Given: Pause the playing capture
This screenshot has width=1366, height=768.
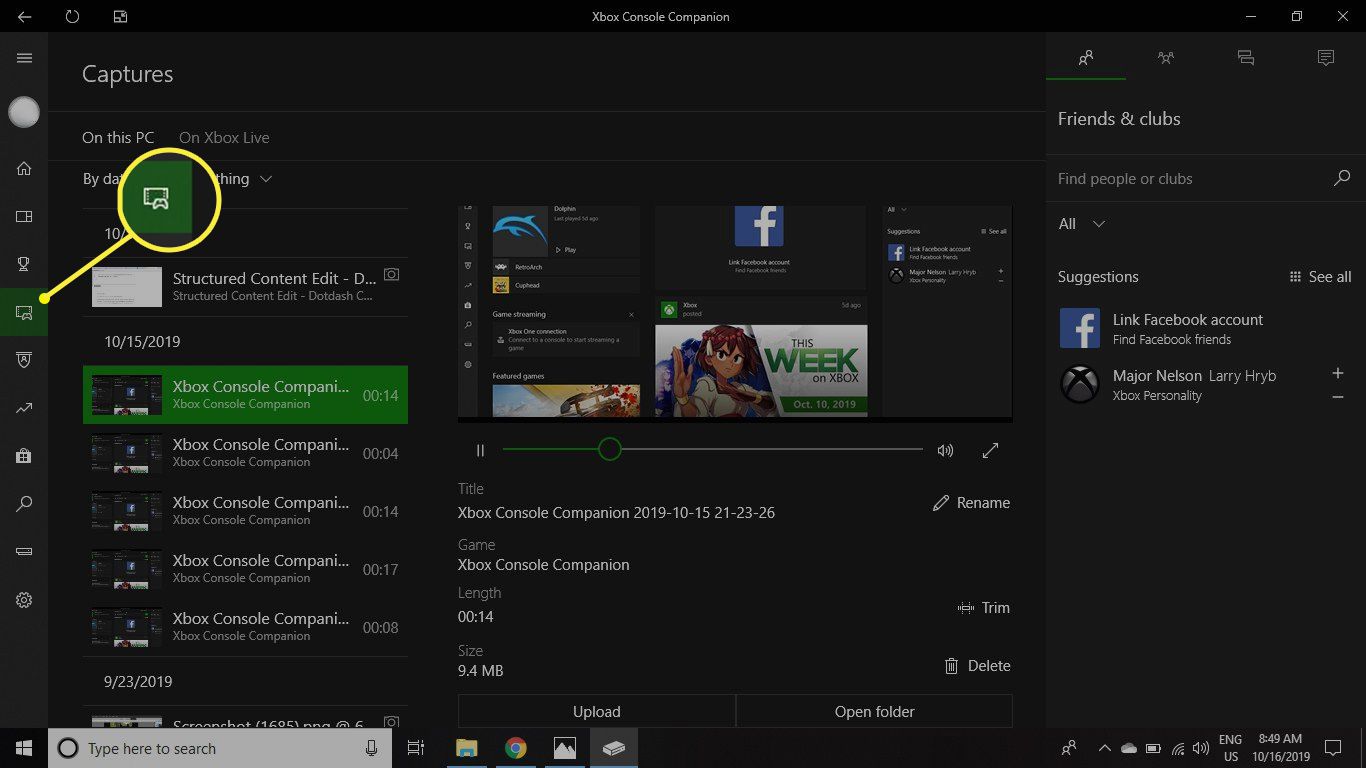Looking at the screenshot, I should [x=480, y=451].
